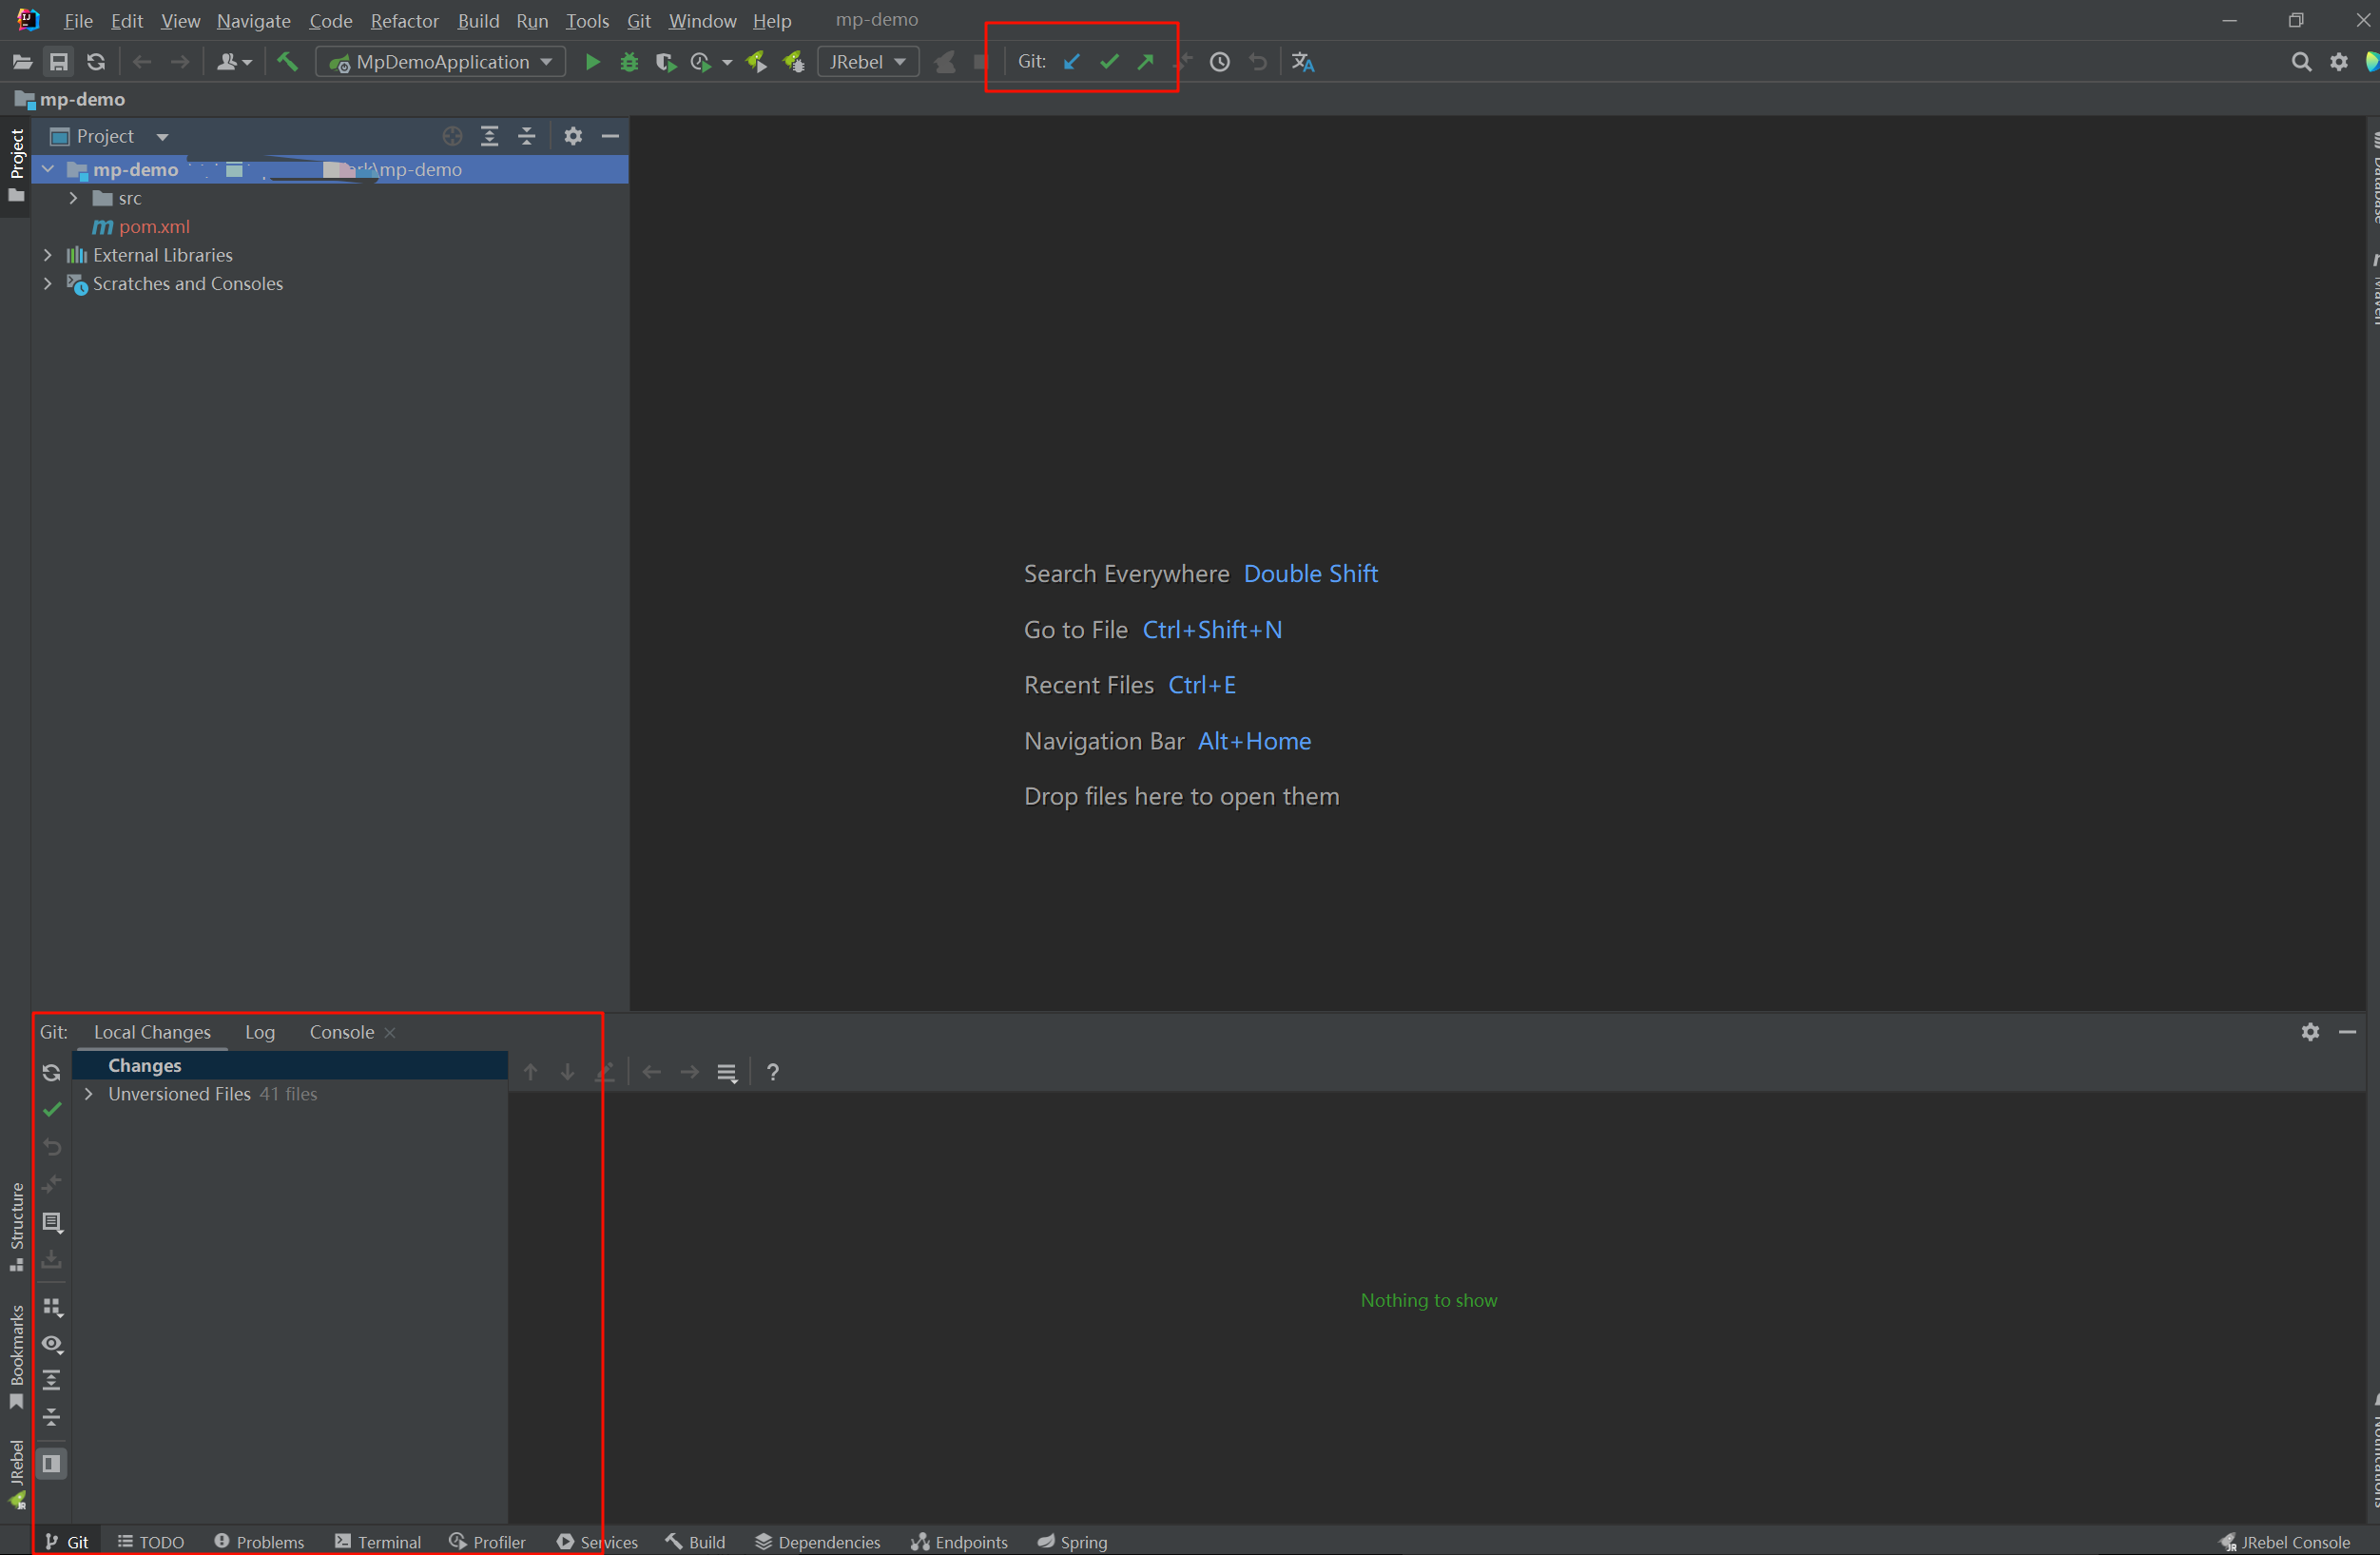Collapse the mp-demo root node
Viewport: 2380px width, 1555px height.
pos(47,169)
